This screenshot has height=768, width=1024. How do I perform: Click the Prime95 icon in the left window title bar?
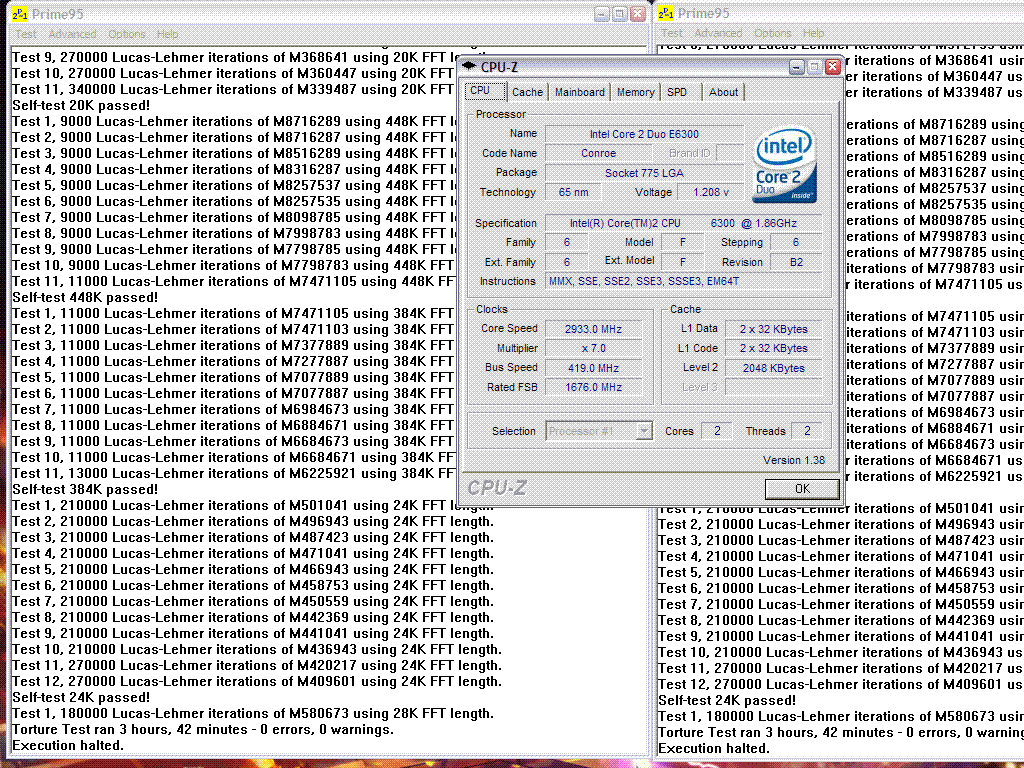click(20, 14)
